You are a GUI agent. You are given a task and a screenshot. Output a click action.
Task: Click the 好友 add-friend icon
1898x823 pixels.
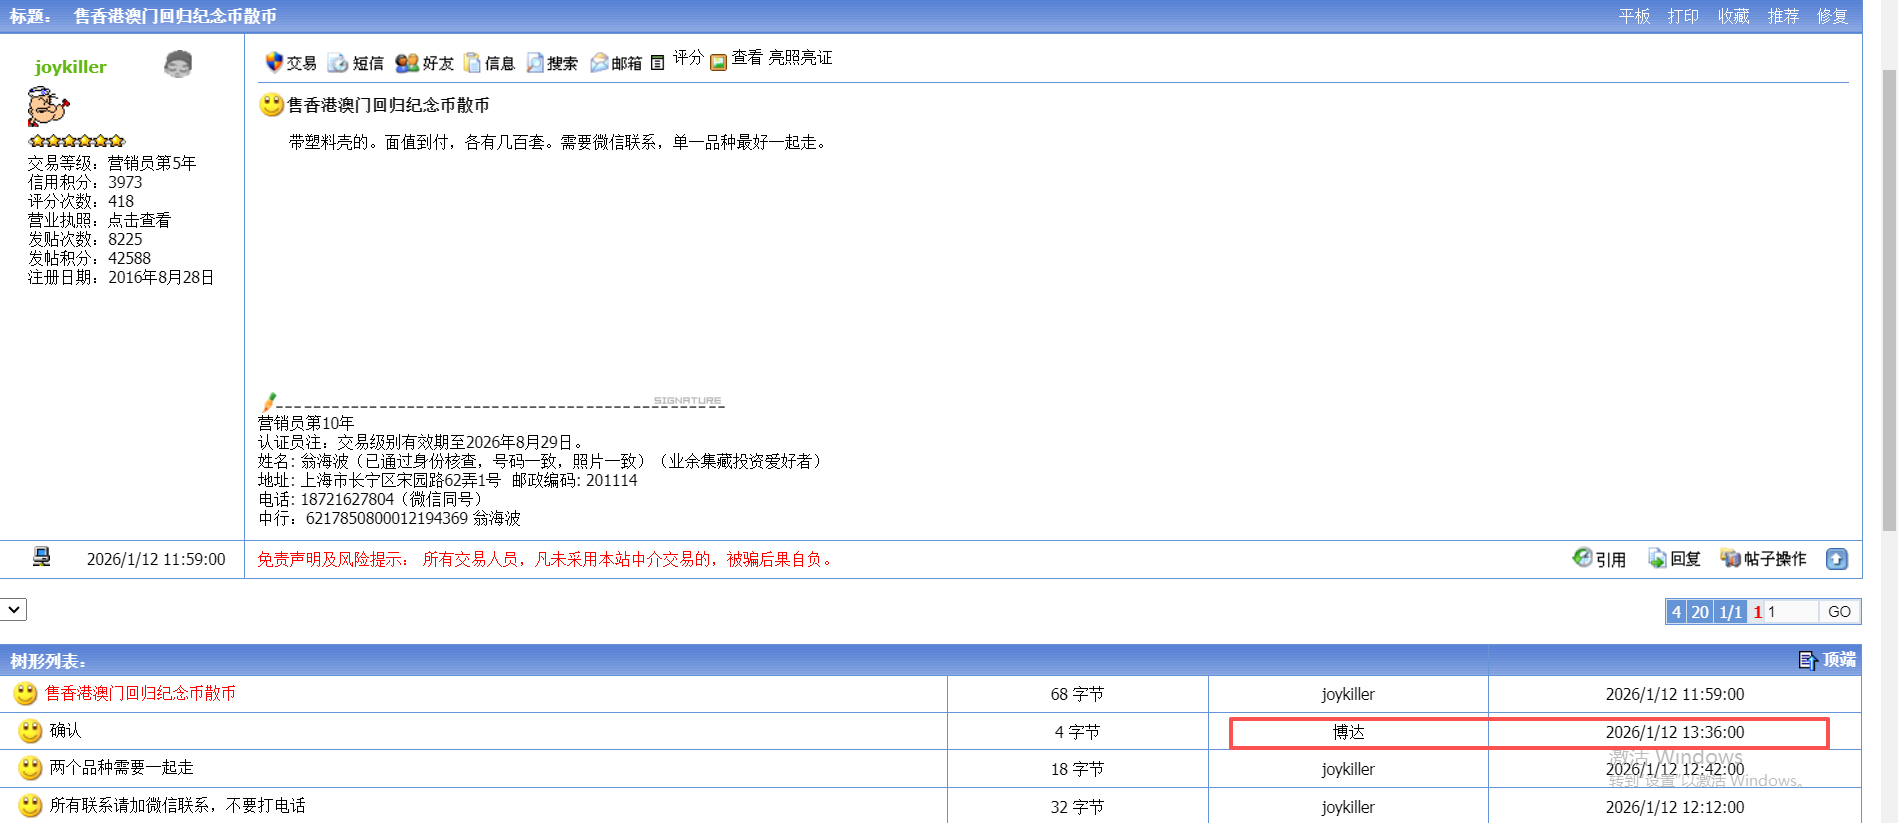click(x=406, y=63)
